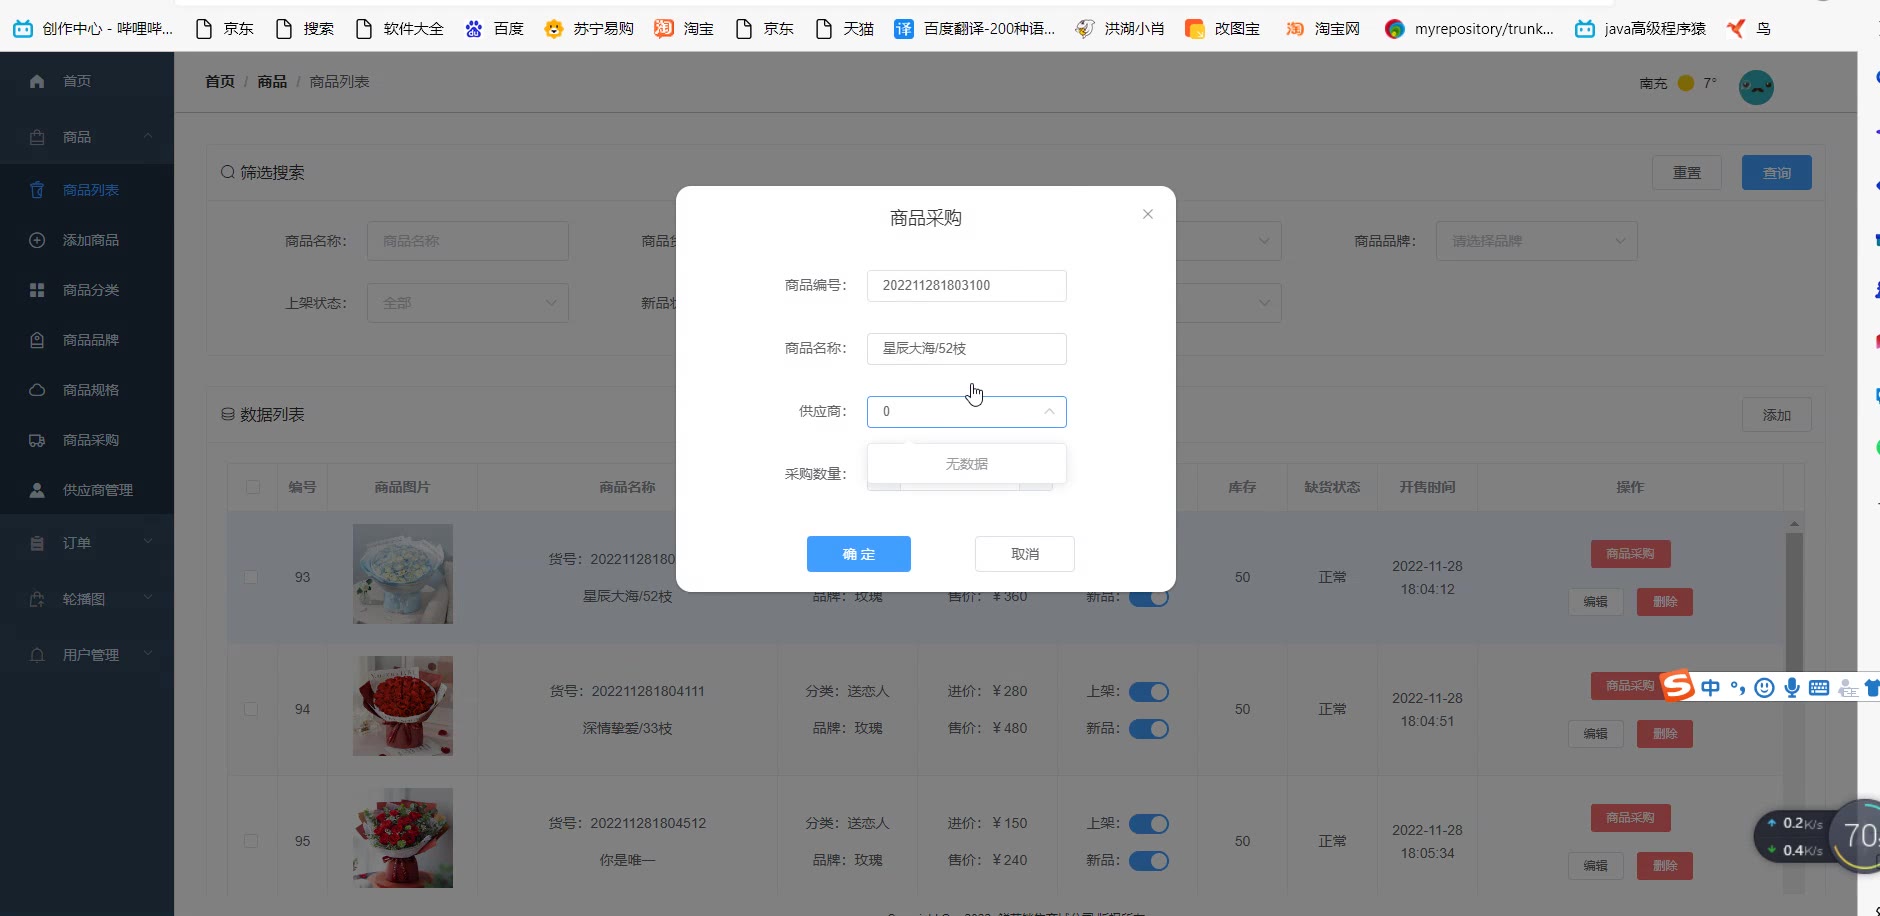Toggle the Chinese 中 input mode icon

(x=1711, y=687)
